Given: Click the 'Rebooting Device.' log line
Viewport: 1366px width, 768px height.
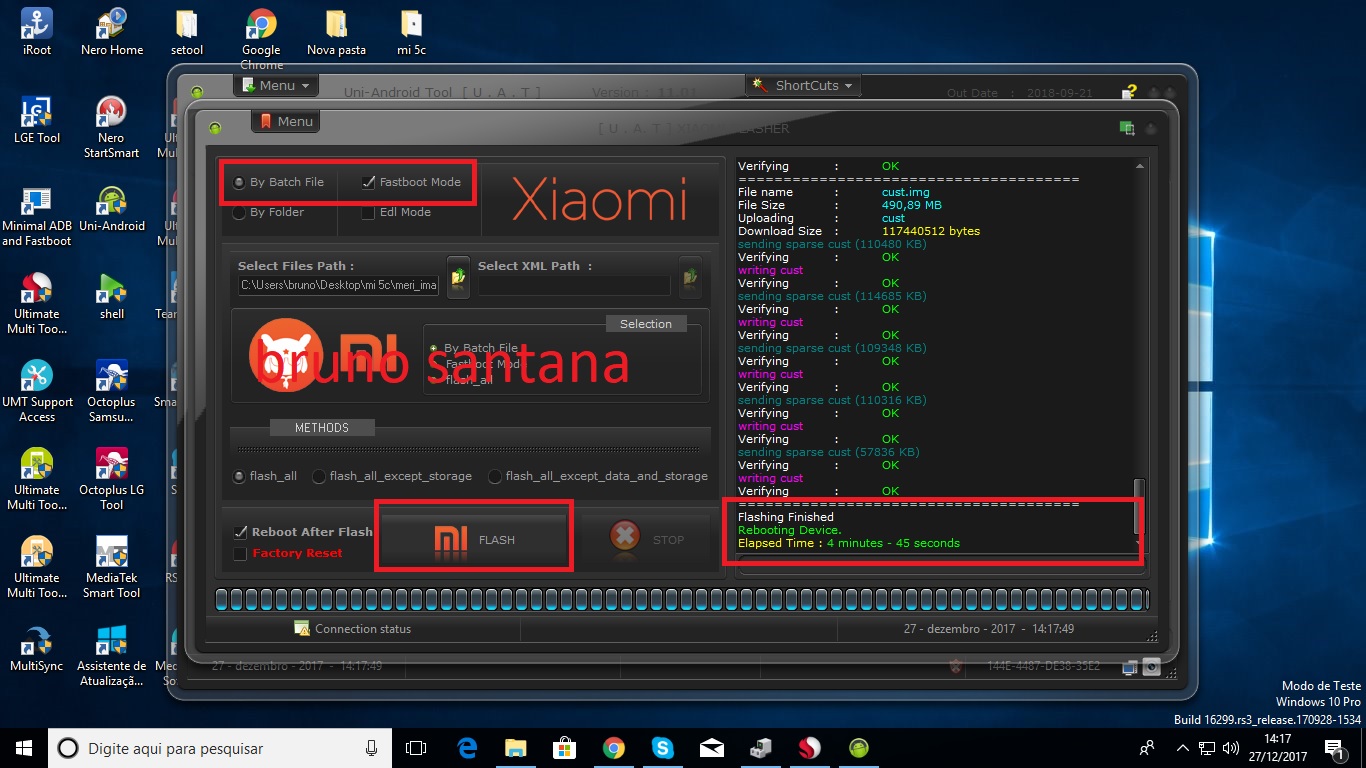Looking at the screenshot, I should 790,530.
